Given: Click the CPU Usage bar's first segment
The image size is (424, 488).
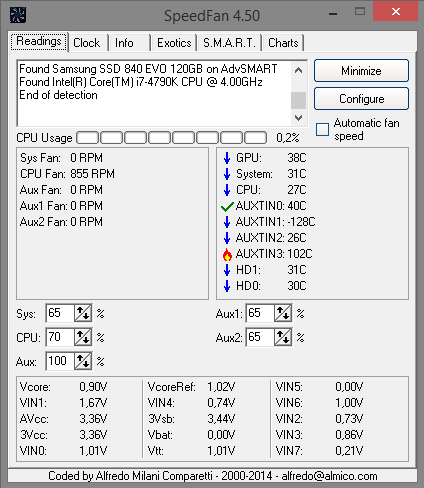Looking at the screenshot, I should [88, 138].
